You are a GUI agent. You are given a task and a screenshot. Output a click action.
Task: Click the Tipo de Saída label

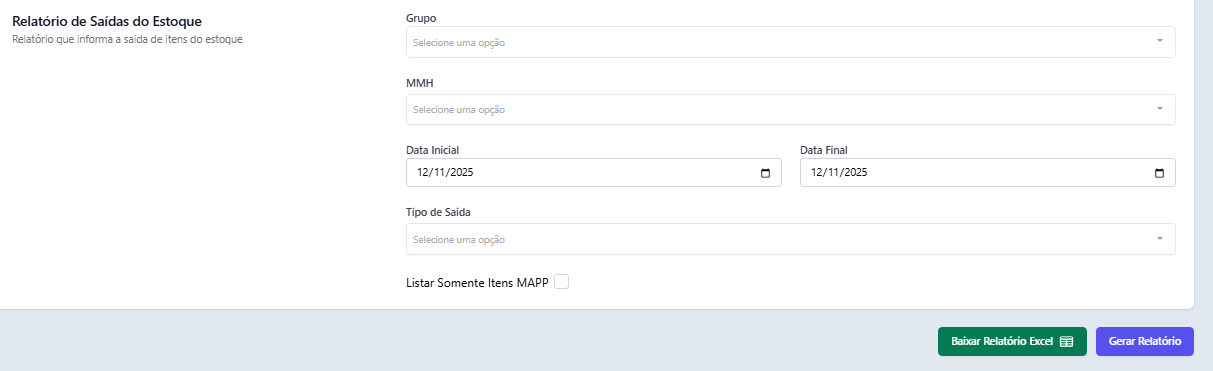(439, 213)
